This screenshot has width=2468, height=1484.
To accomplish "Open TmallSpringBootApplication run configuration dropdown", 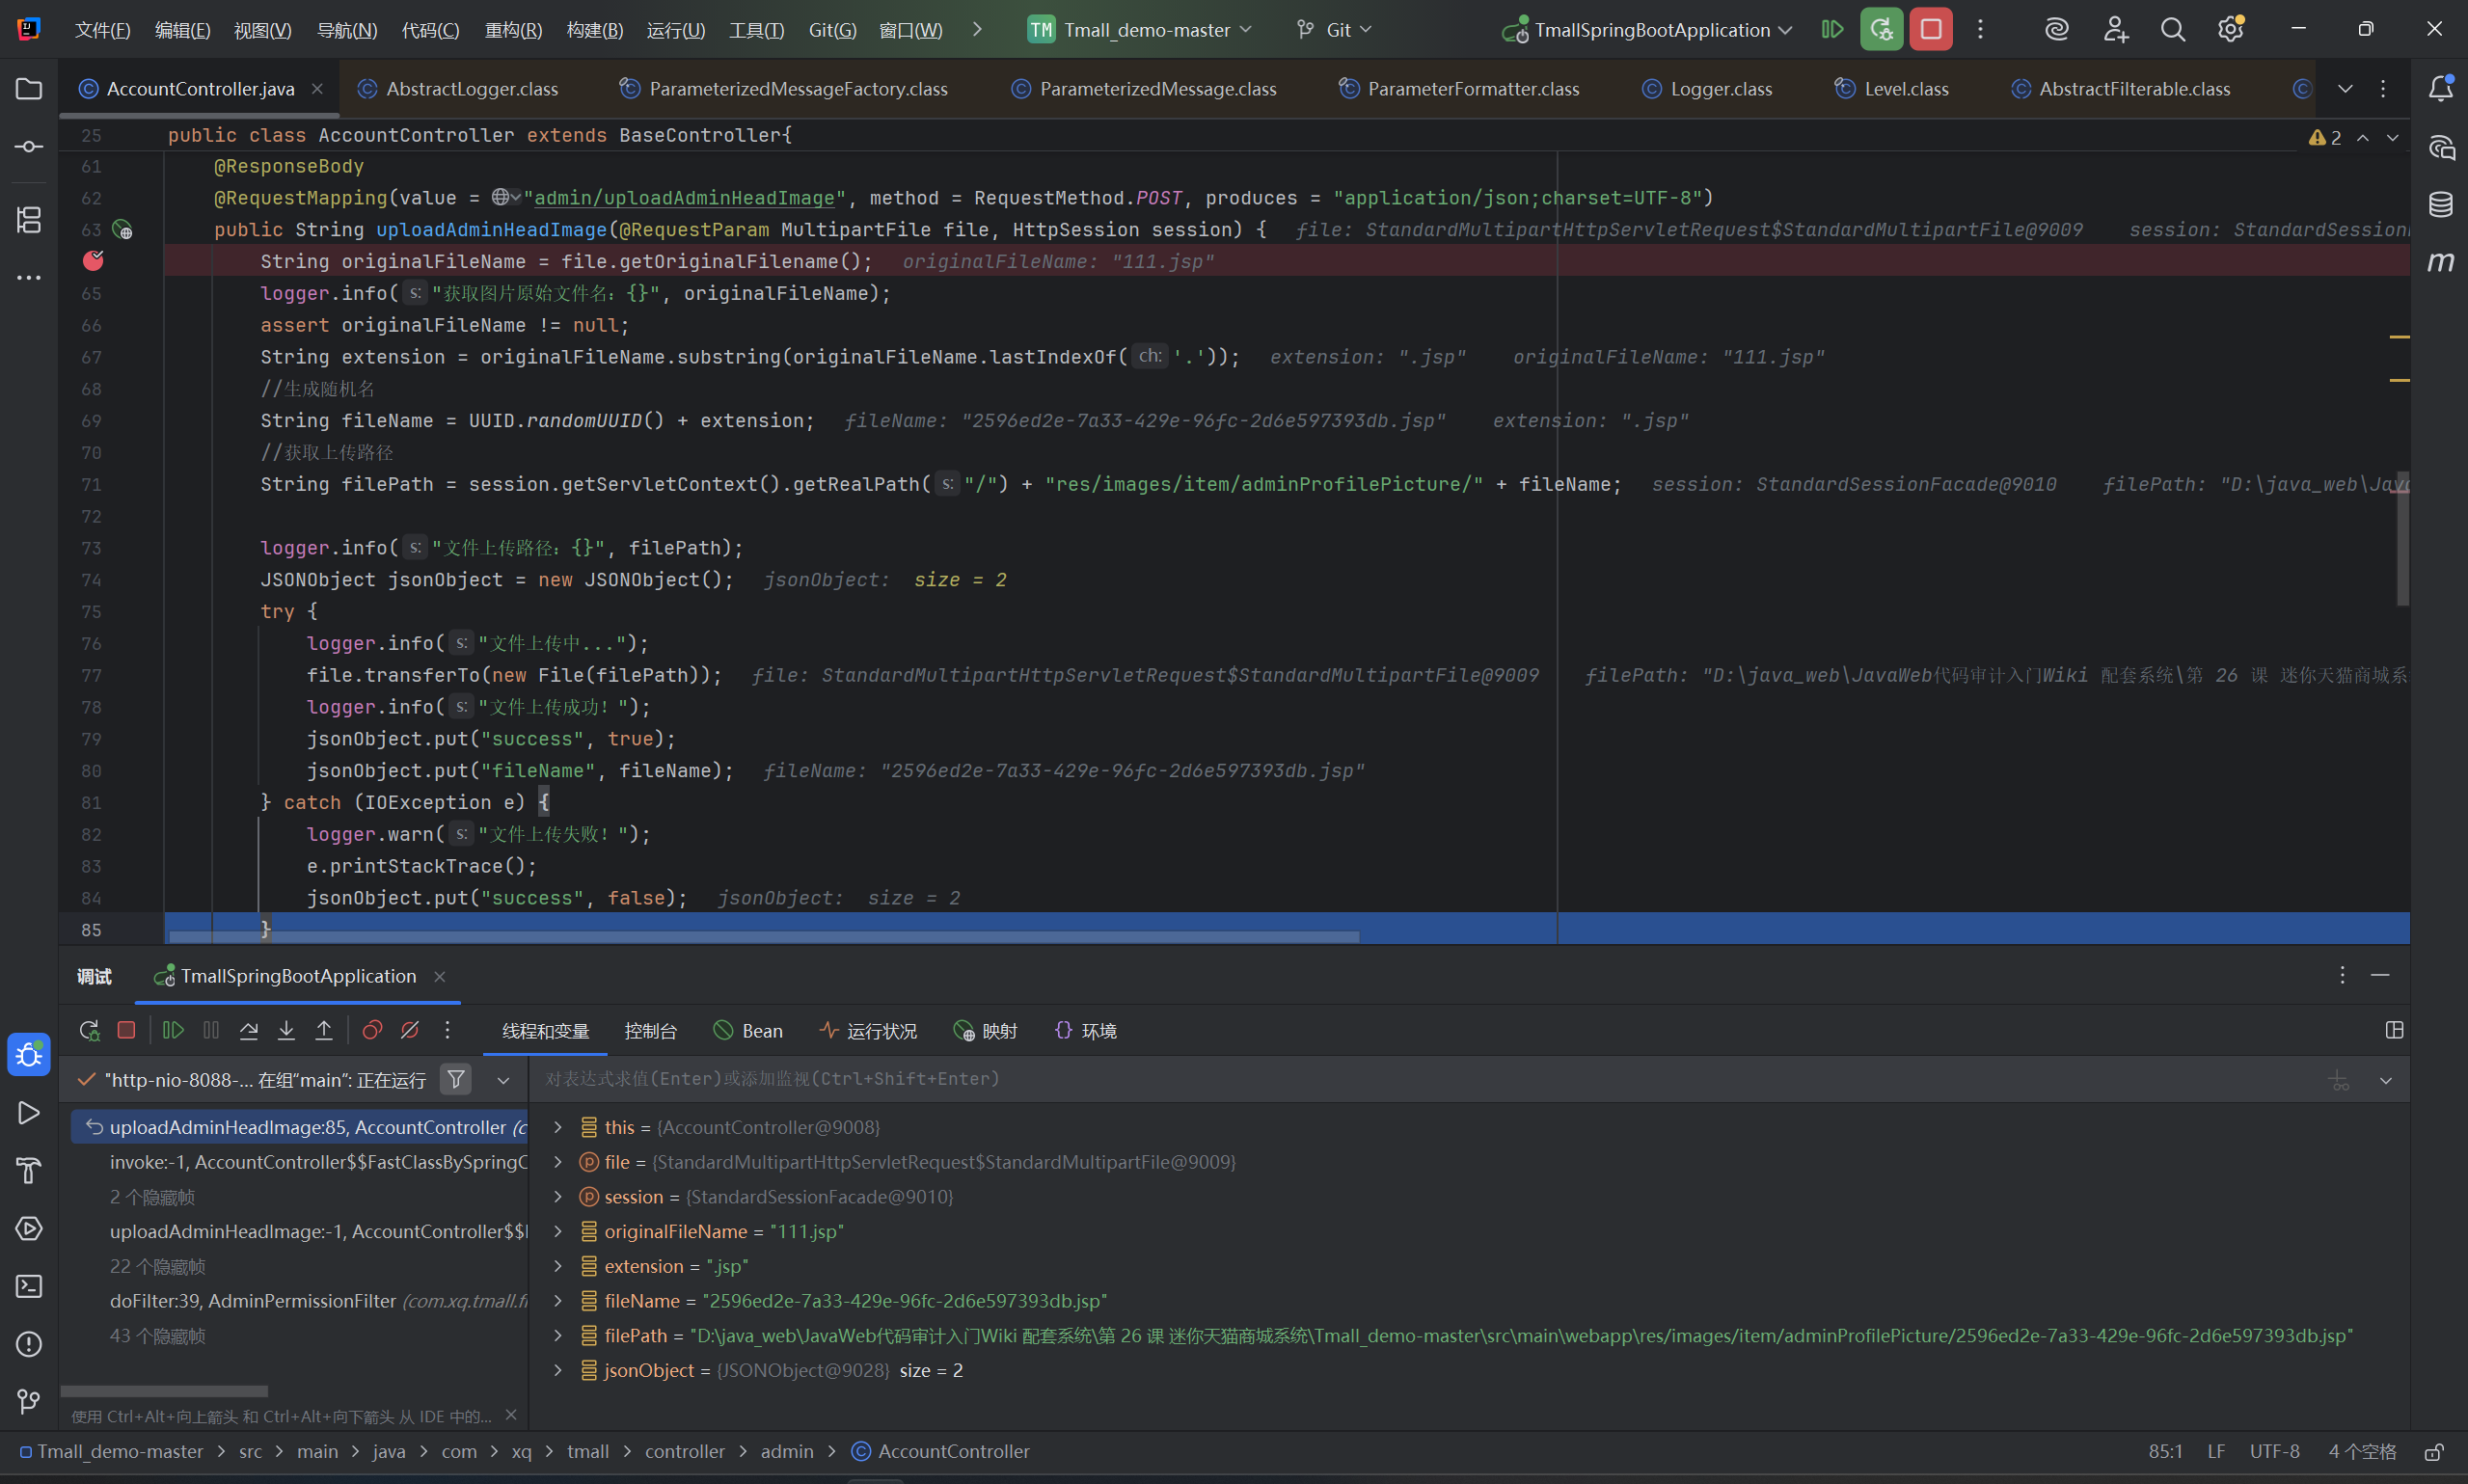I will (1650, 30).
